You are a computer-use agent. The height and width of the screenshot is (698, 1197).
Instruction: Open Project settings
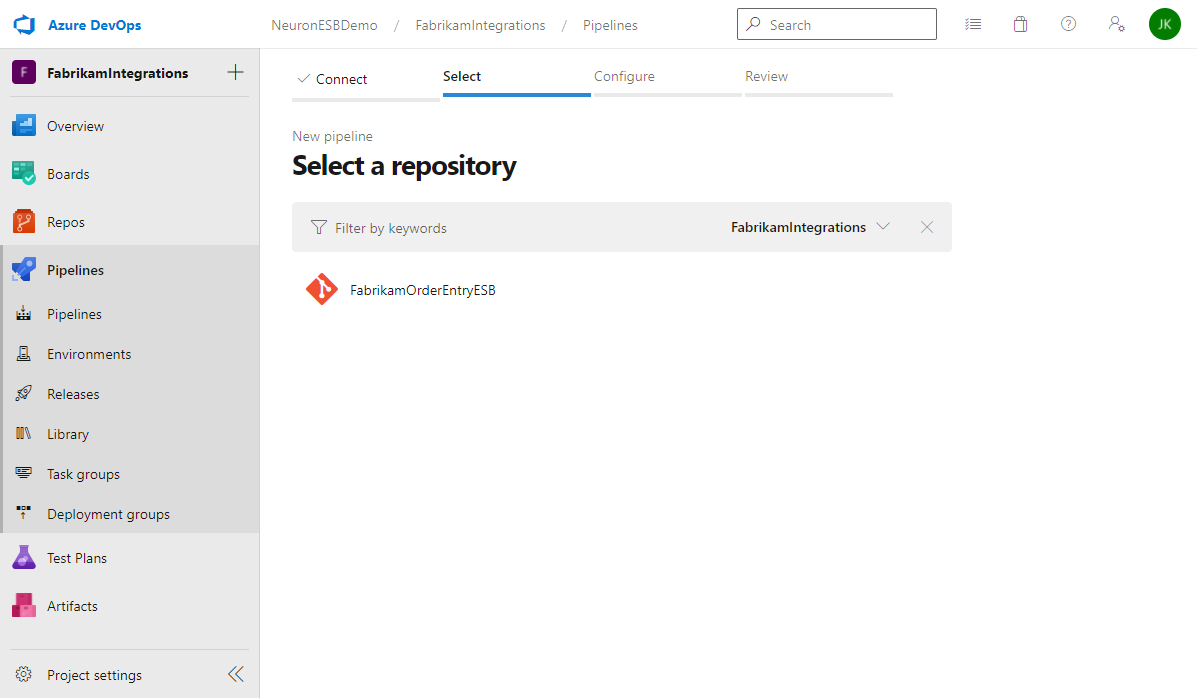coord(95,675)
